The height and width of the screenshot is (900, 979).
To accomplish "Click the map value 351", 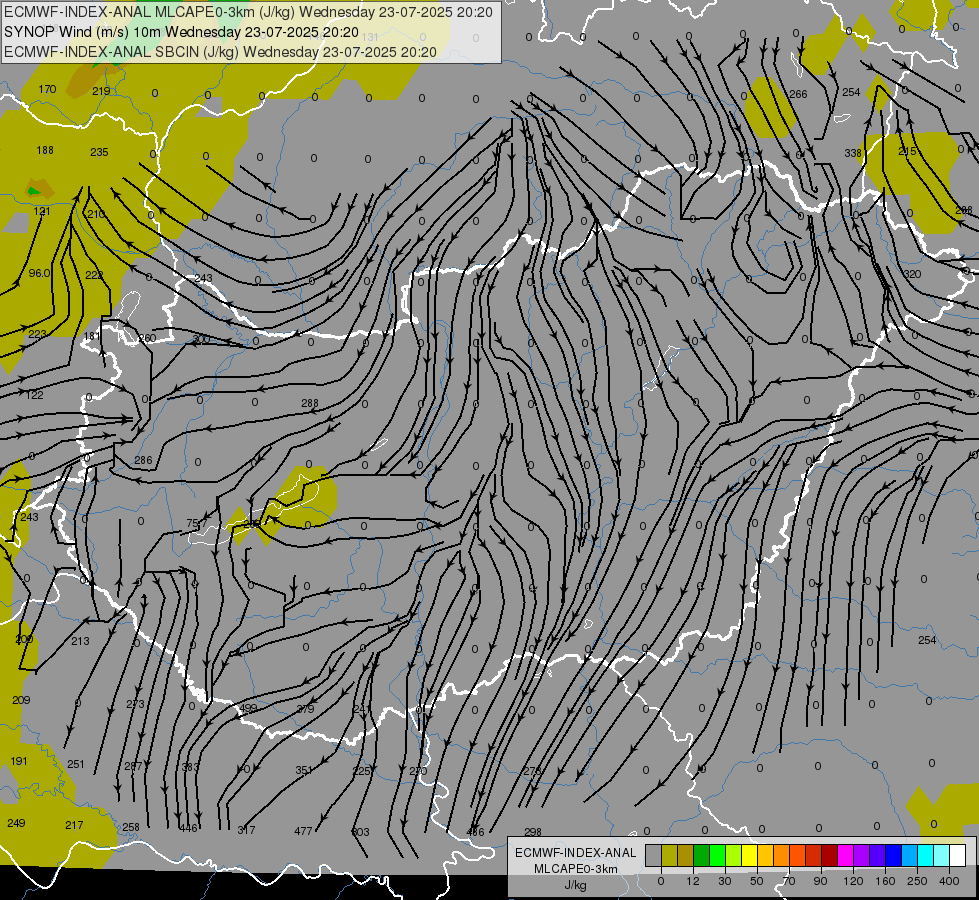I will pos(303,770).
